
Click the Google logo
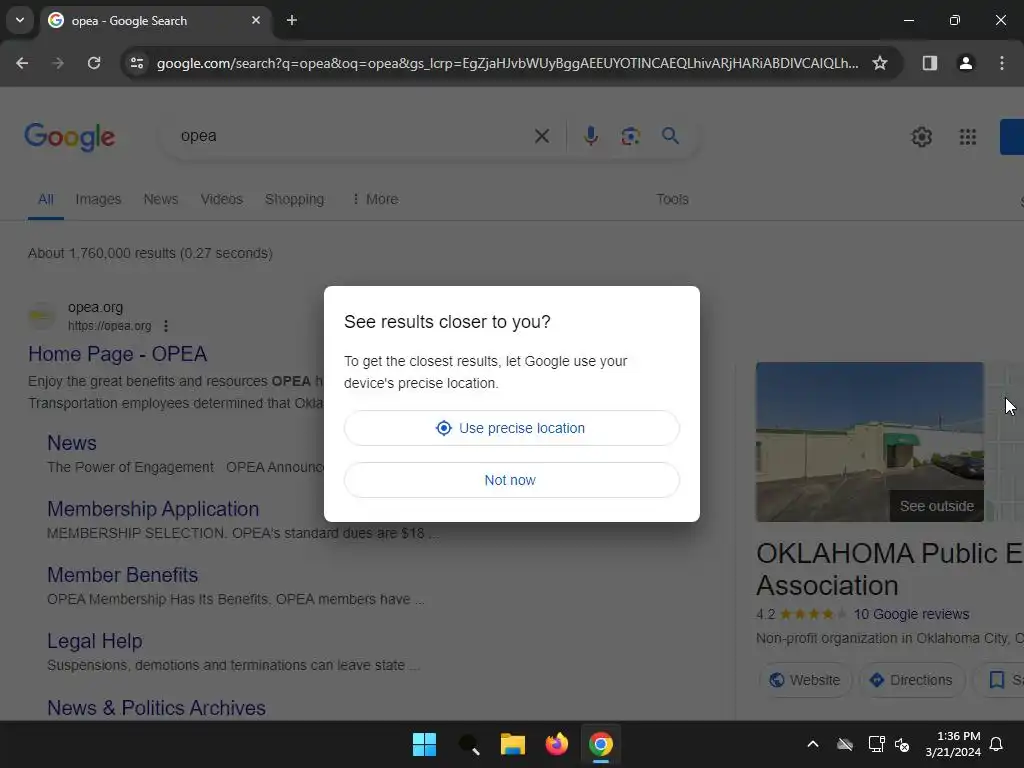click(69, 136)
